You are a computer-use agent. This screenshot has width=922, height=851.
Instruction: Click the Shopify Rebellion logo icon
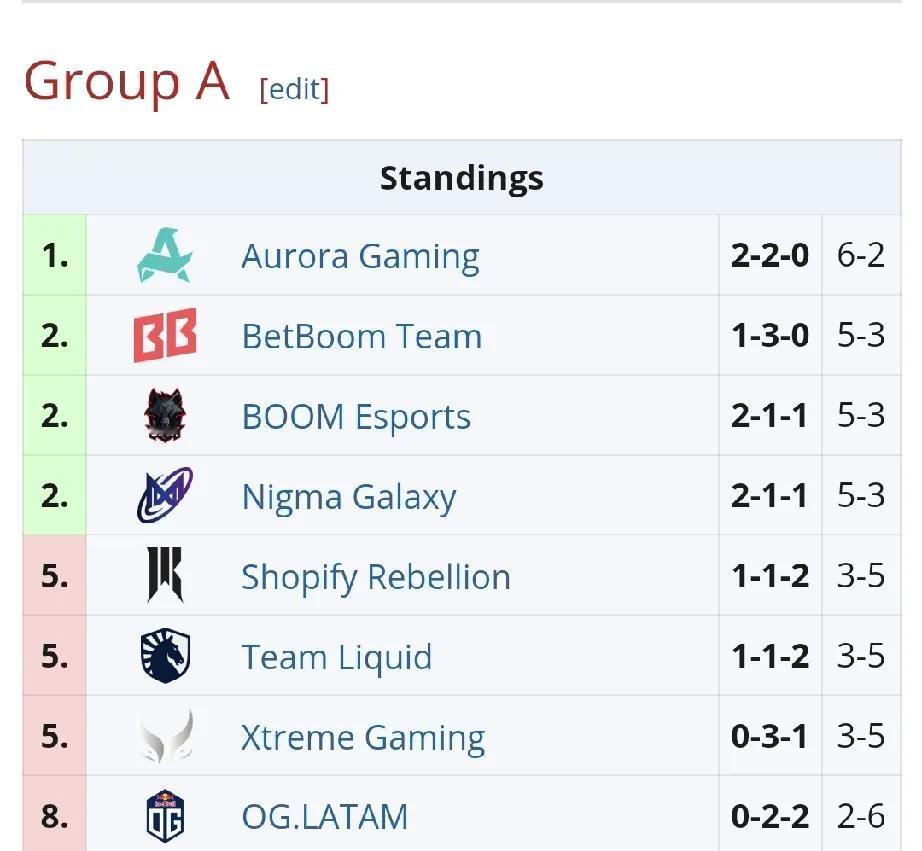(165, 576)
